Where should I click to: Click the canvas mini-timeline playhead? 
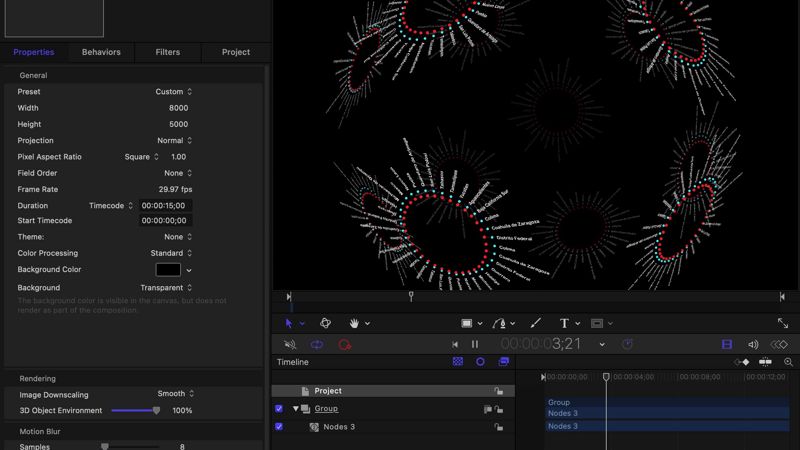coord(411,296)
